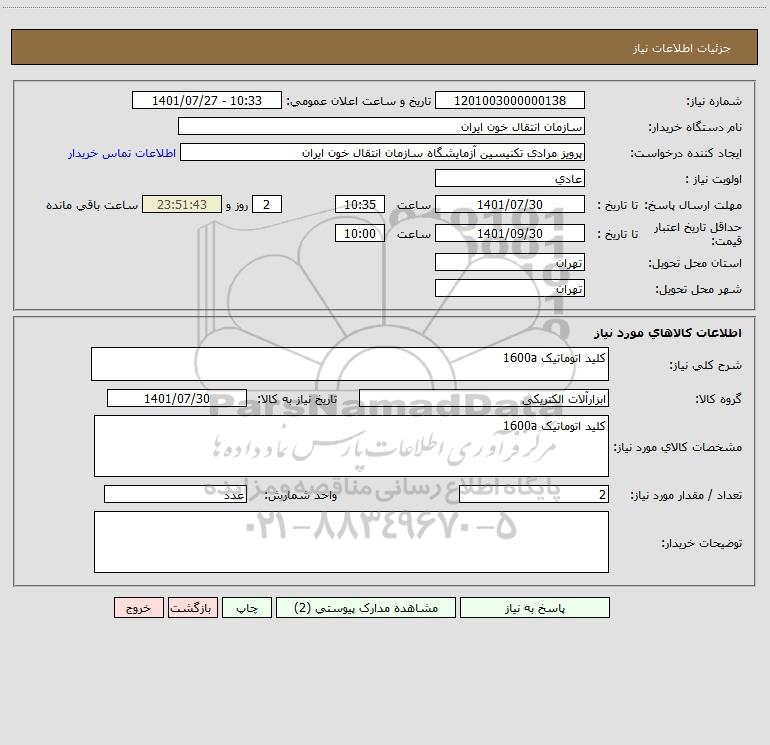Click the نام دستگاه خریدار label

tap(695, 127)
